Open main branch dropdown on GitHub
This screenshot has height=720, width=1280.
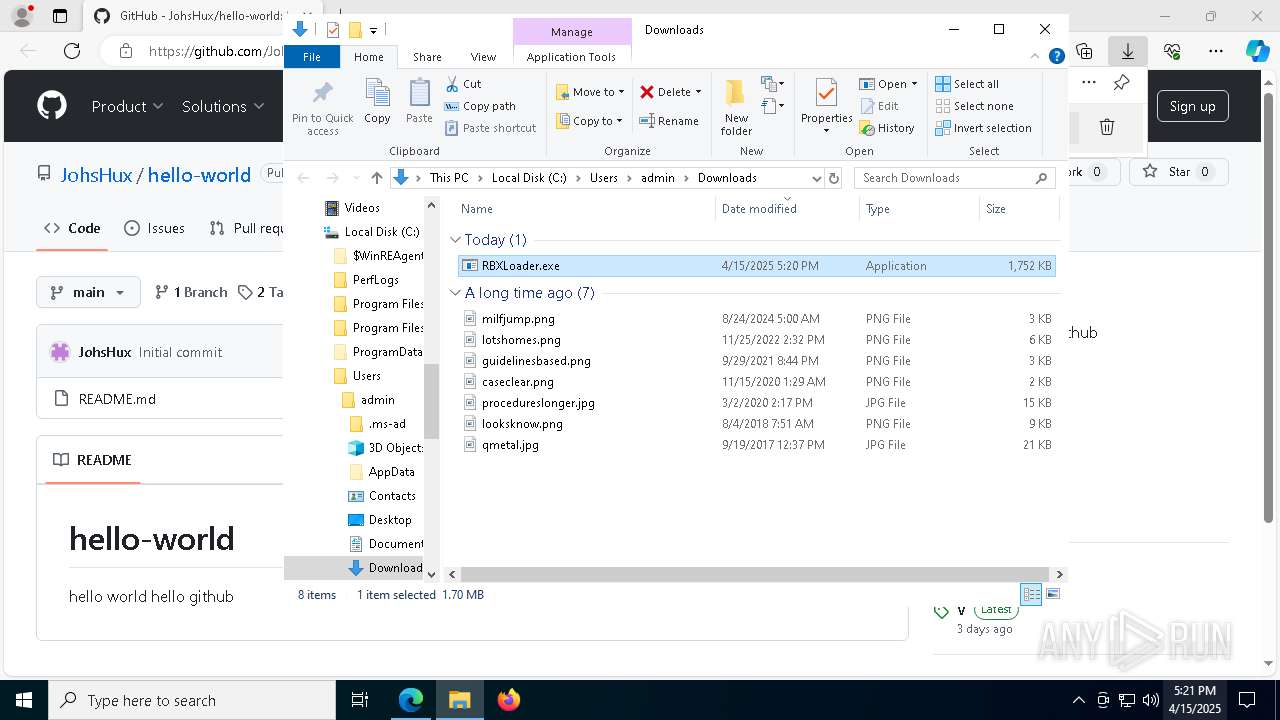pos(87,292)
